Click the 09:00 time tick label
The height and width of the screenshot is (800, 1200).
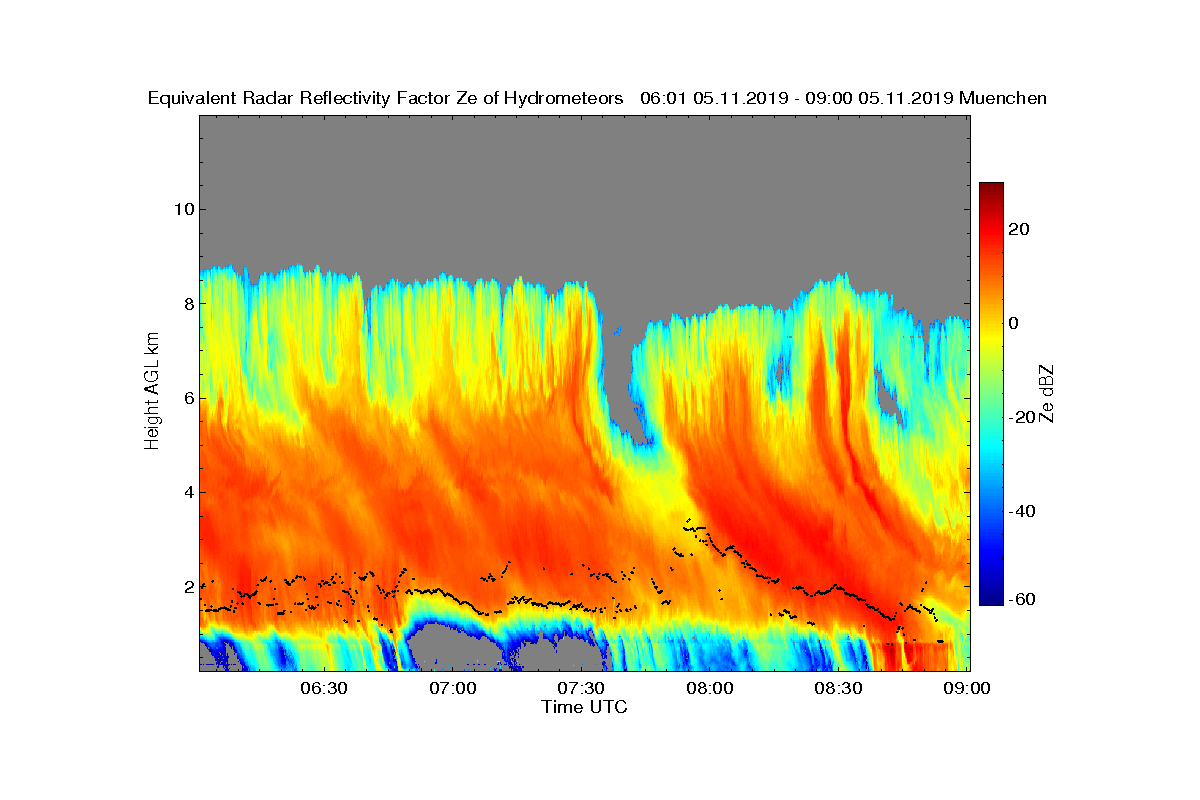tap(965, 688)
